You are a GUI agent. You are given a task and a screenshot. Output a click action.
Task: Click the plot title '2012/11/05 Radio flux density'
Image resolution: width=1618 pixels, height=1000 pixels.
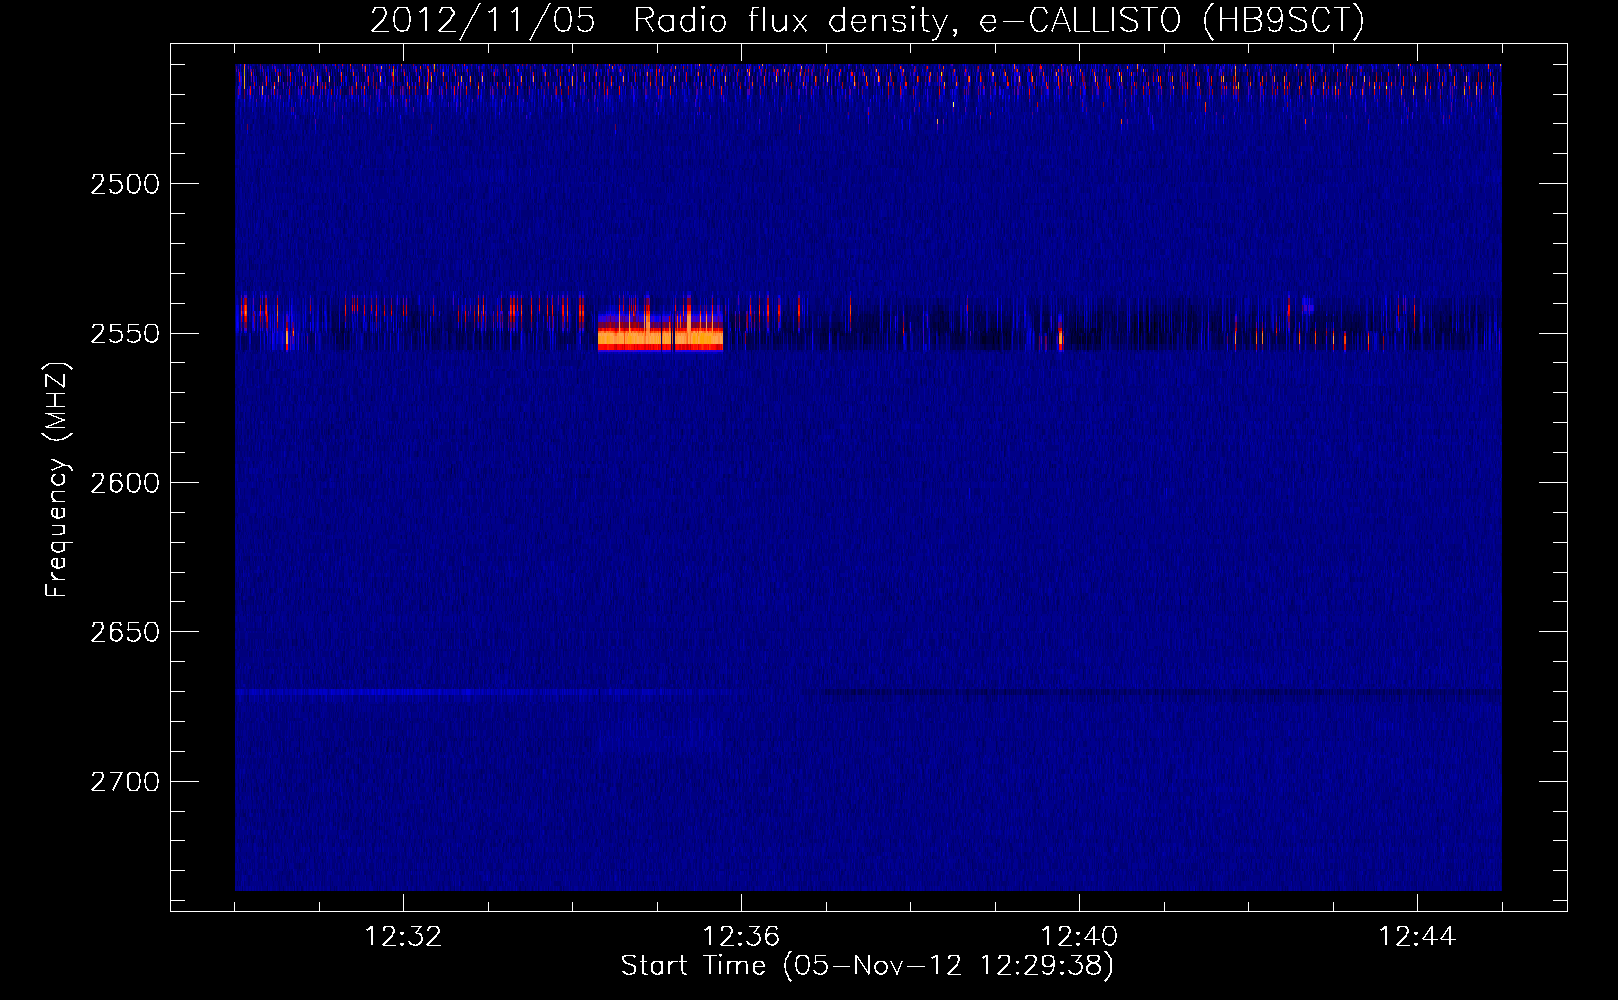click(x=867, y=21)
